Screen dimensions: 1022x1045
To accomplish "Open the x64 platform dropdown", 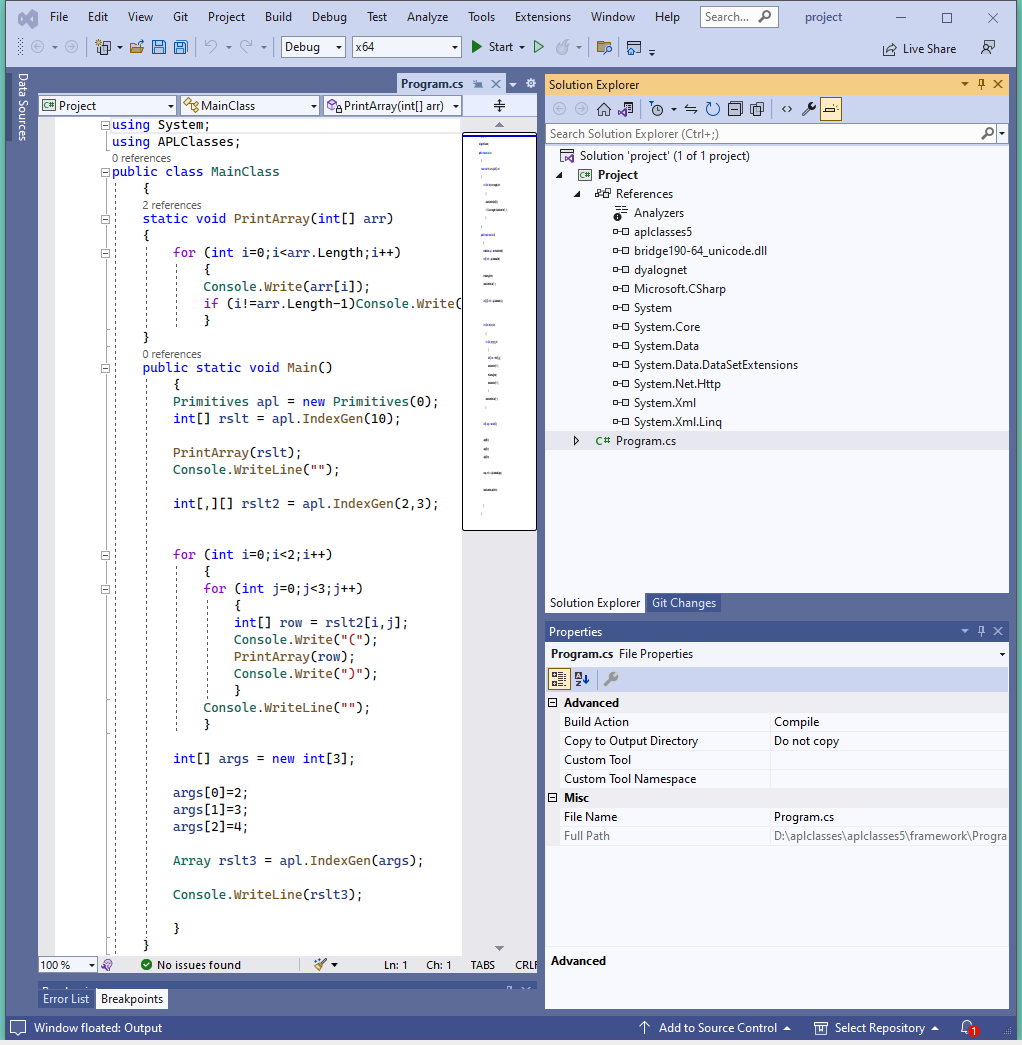I will tap(406, 47).
